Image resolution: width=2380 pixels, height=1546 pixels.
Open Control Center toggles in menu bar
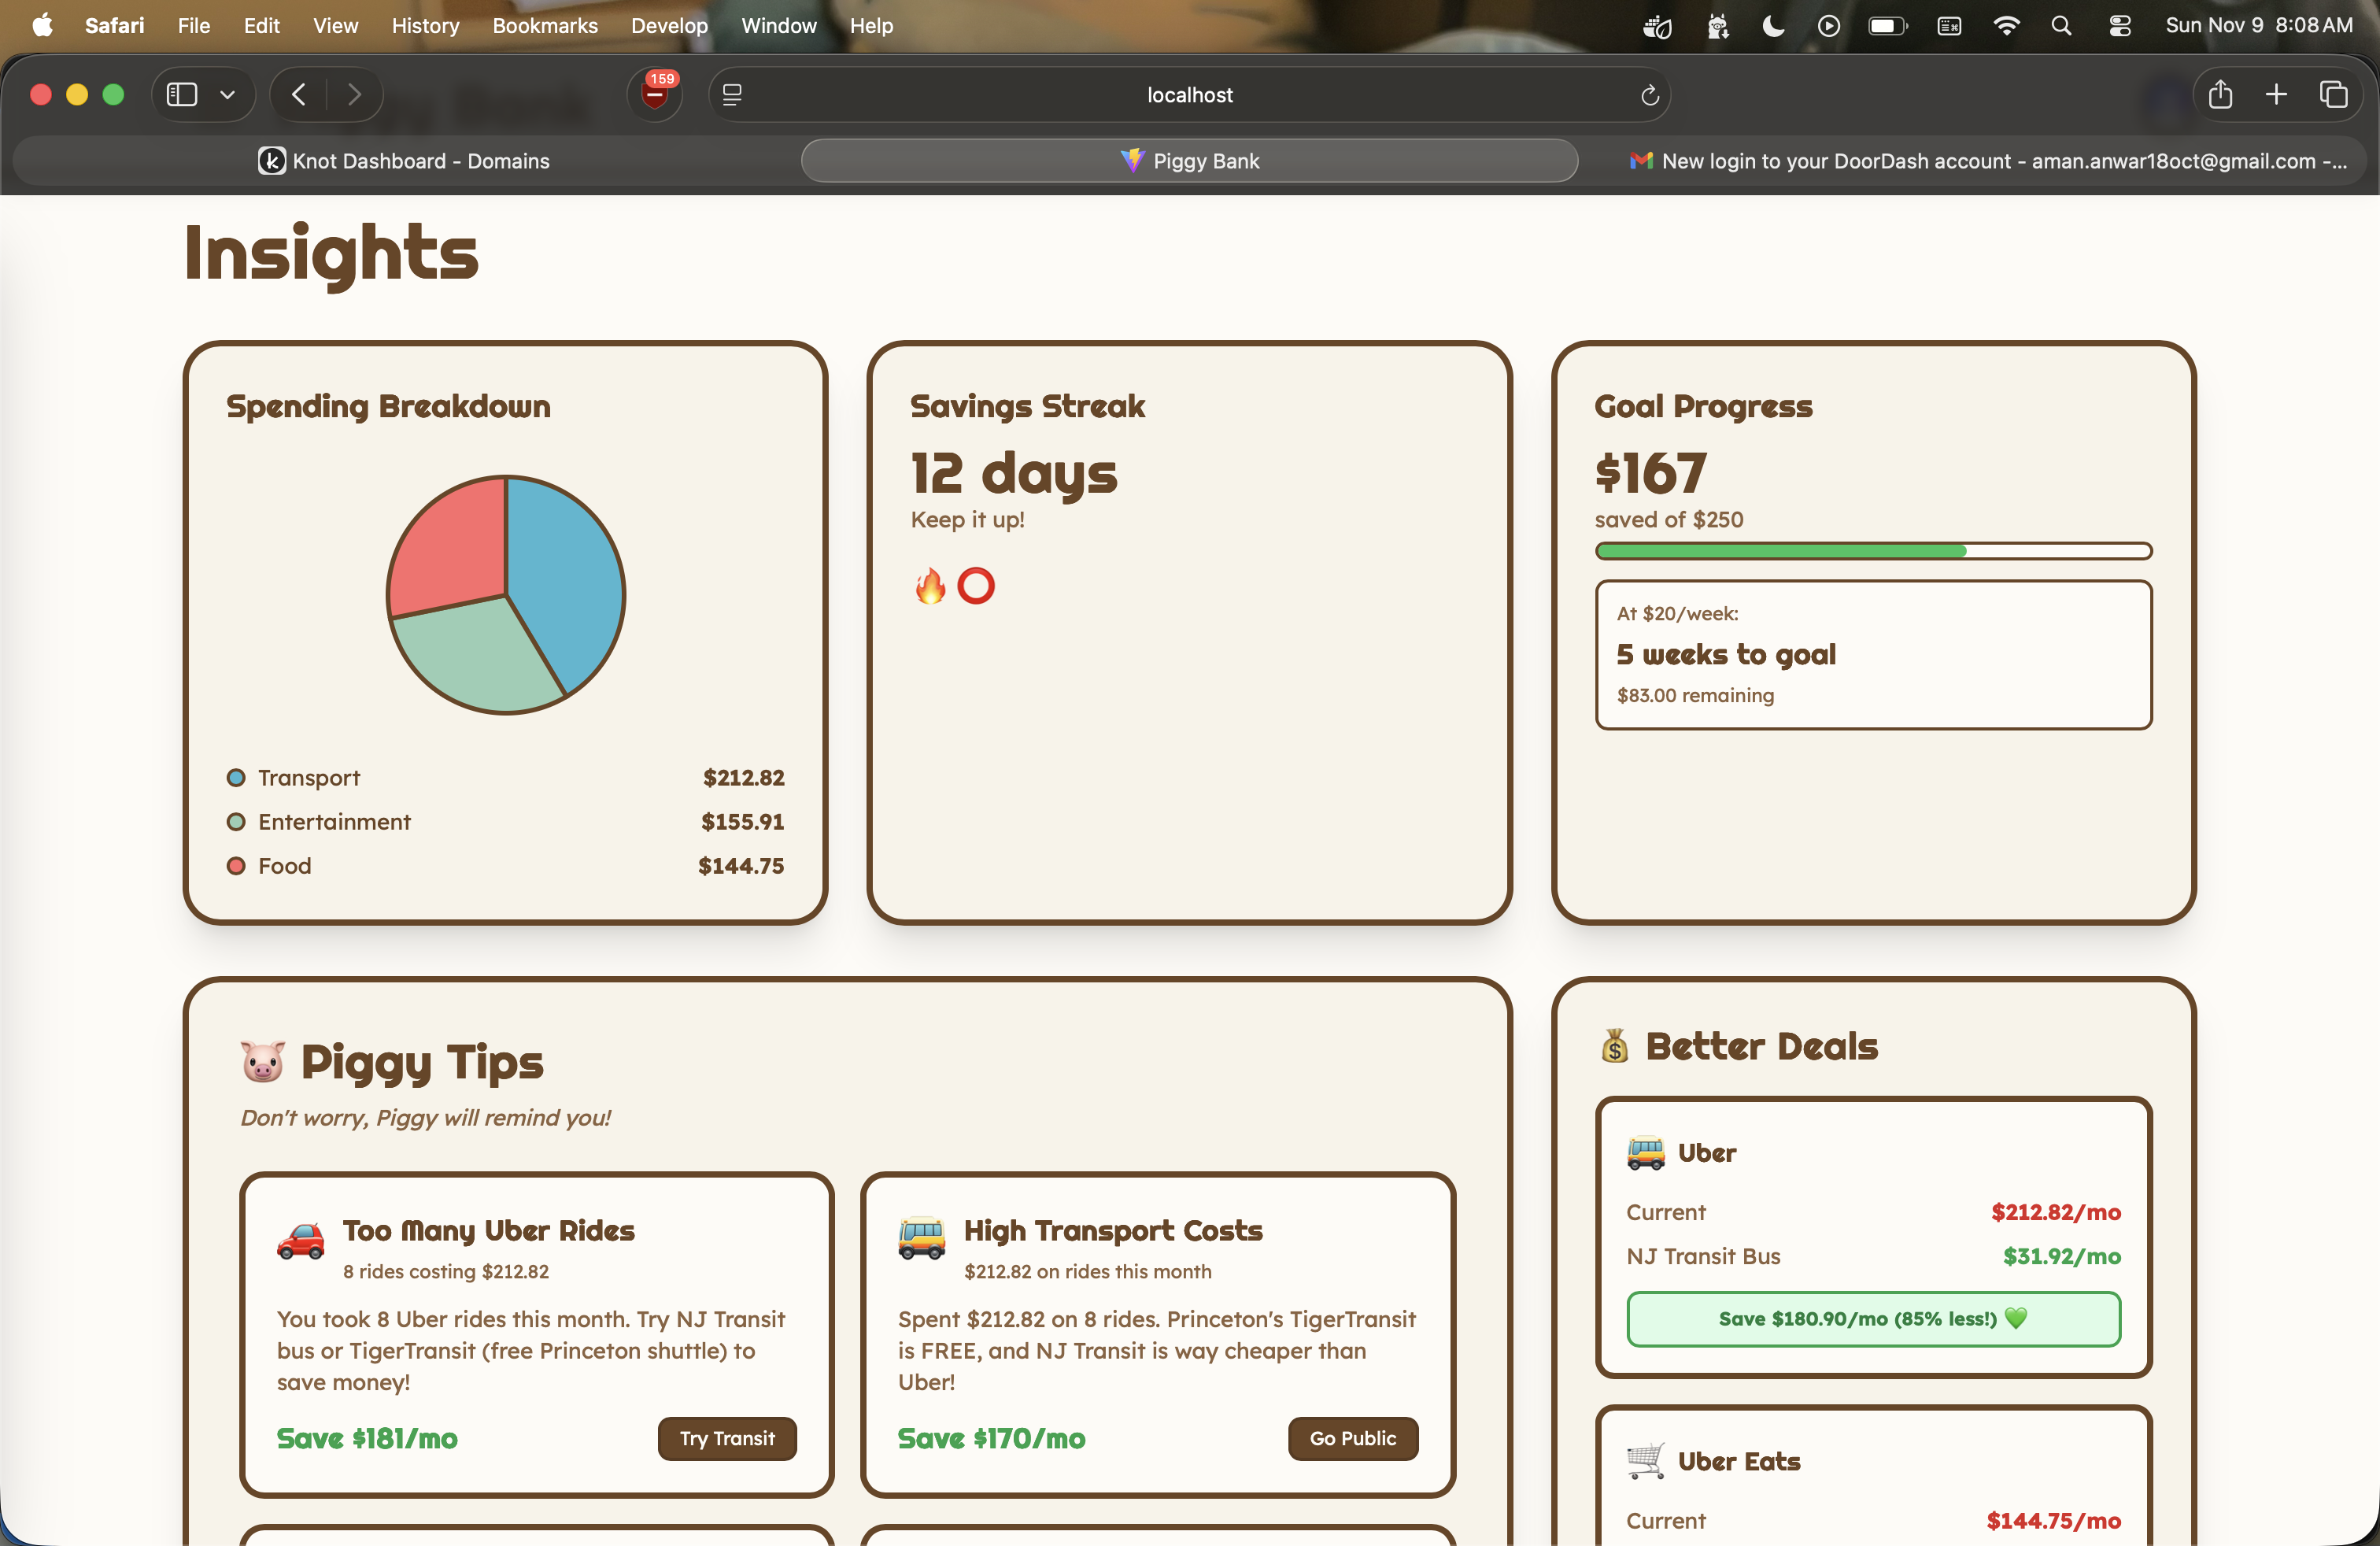pos(2119,26)
